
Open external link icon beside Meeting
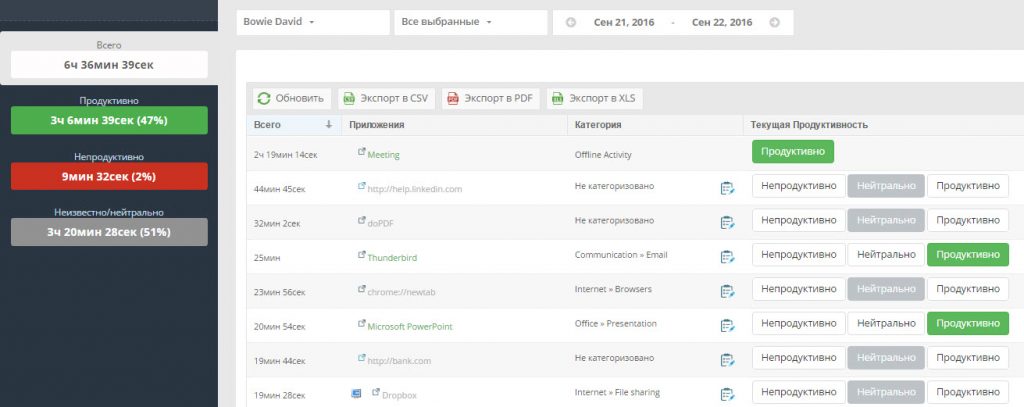click(x=361, y=152)
